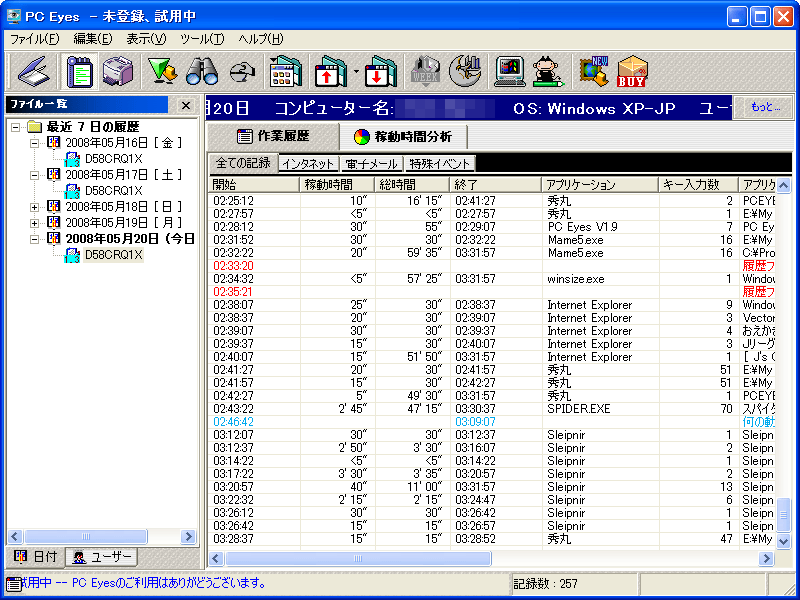Click the 記録数 : 257 status text

[x=545, y=584]
